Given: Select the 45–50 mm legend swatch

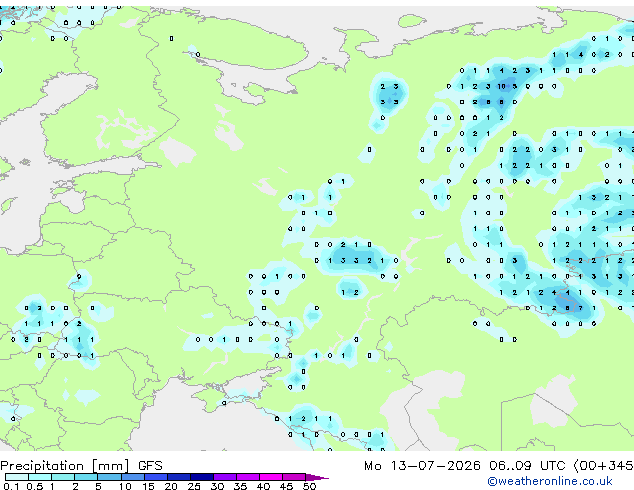Looking at the screenshot, I should (294, 477).
